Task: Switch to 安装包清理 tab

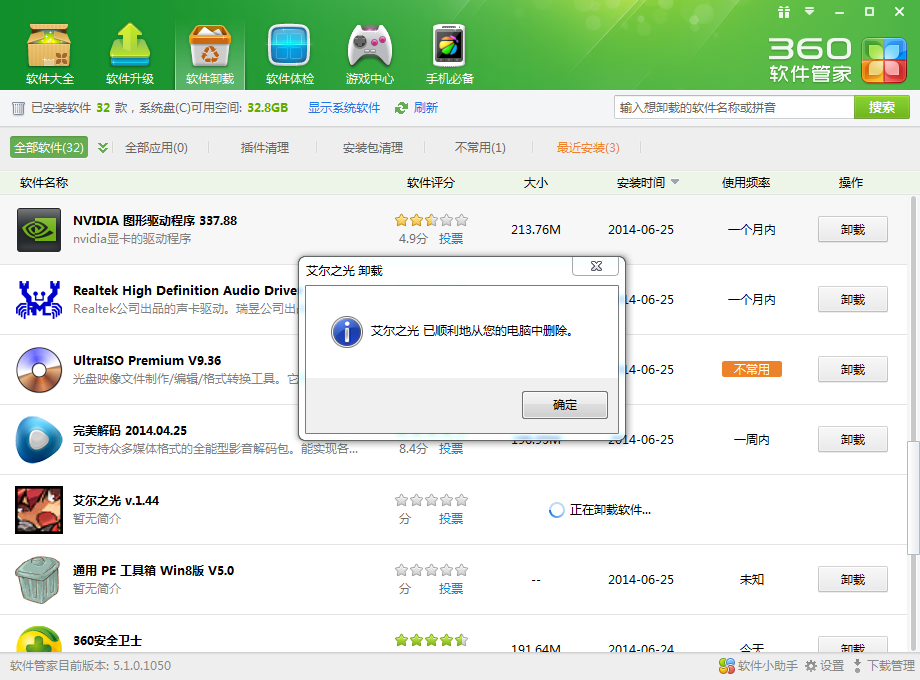Action: pos(373,148)
